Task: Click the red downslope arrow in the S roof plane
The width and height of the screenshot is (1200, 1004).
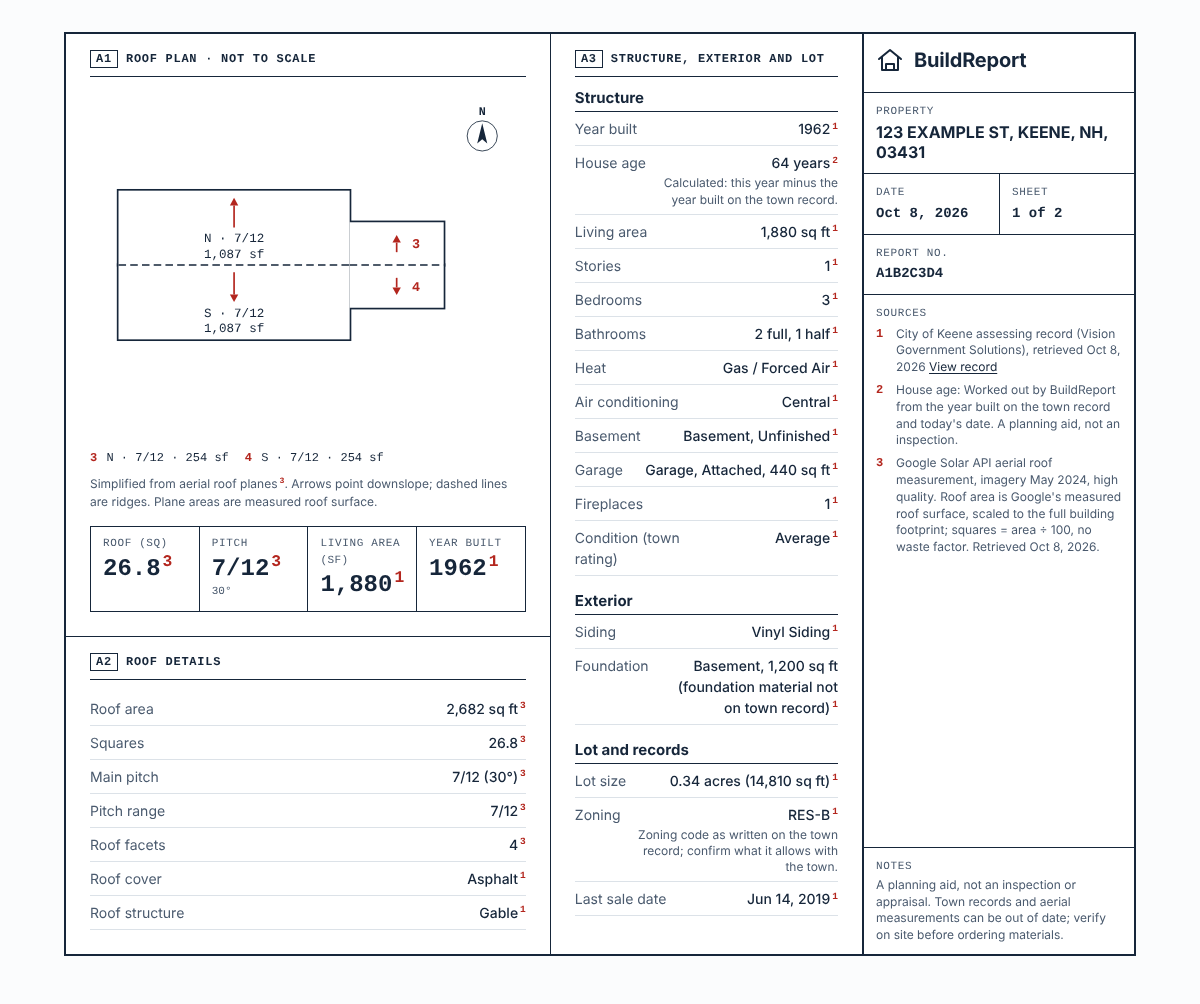Action: [x=234, y=287]
